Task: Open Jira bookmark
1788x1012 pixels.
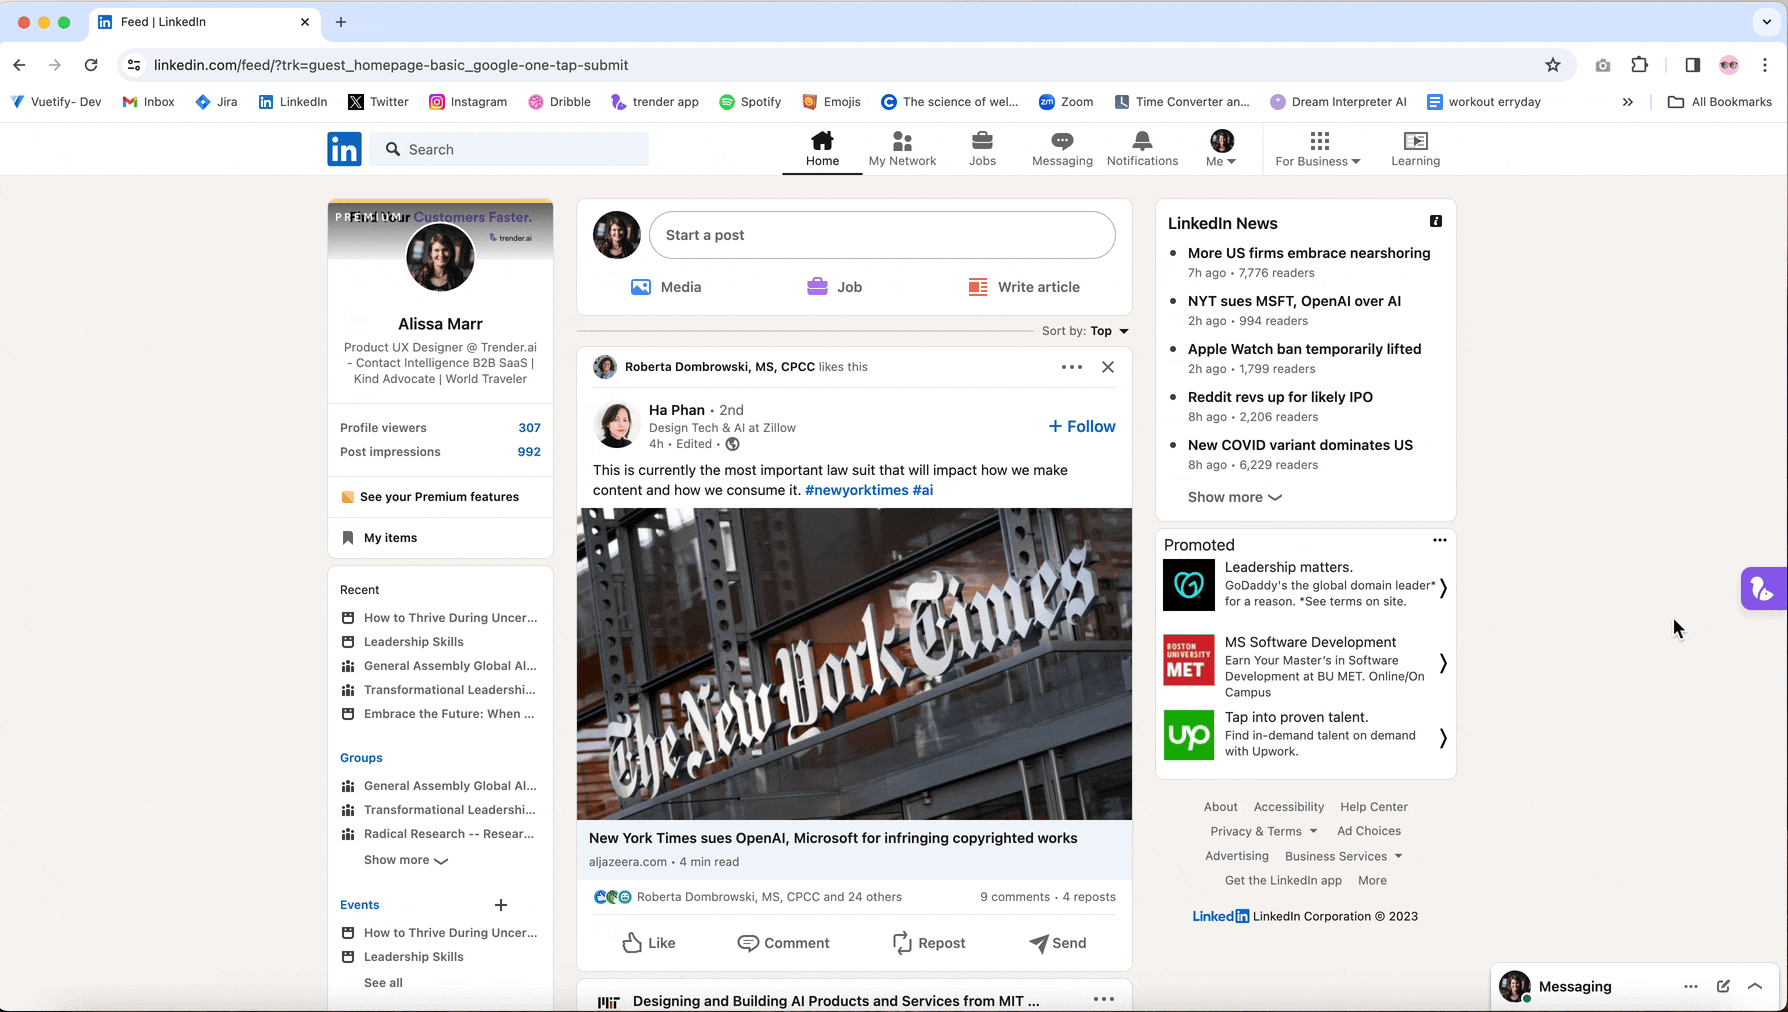Action: (x=216, y=102)
